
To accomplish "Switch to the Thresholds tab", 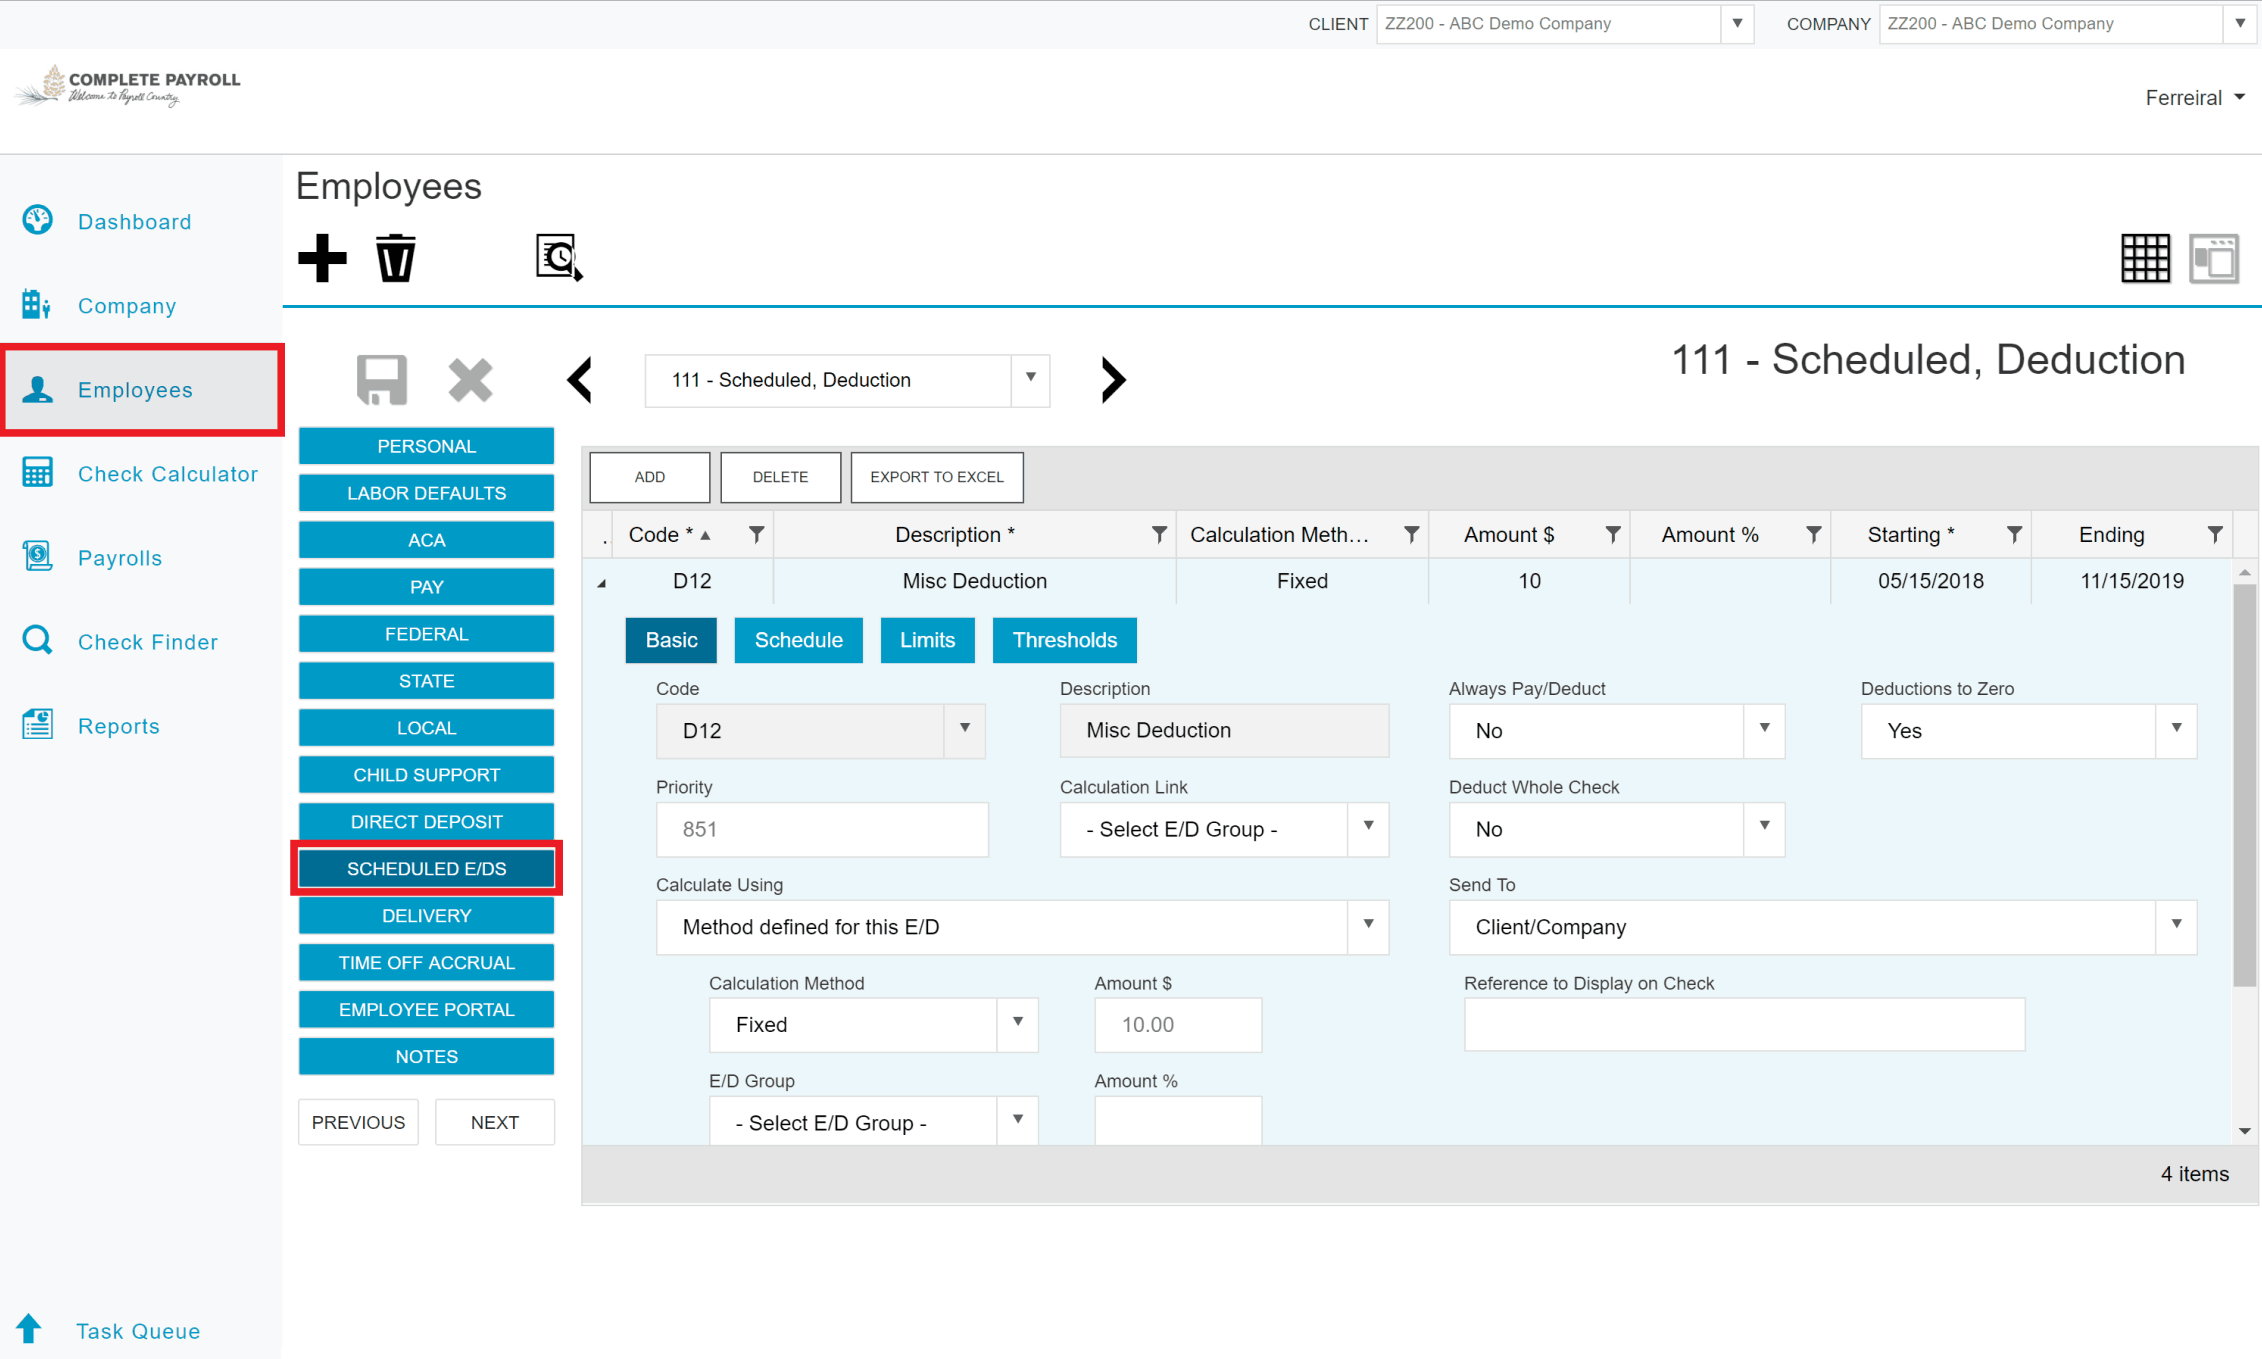I will tap(1064, 640).
